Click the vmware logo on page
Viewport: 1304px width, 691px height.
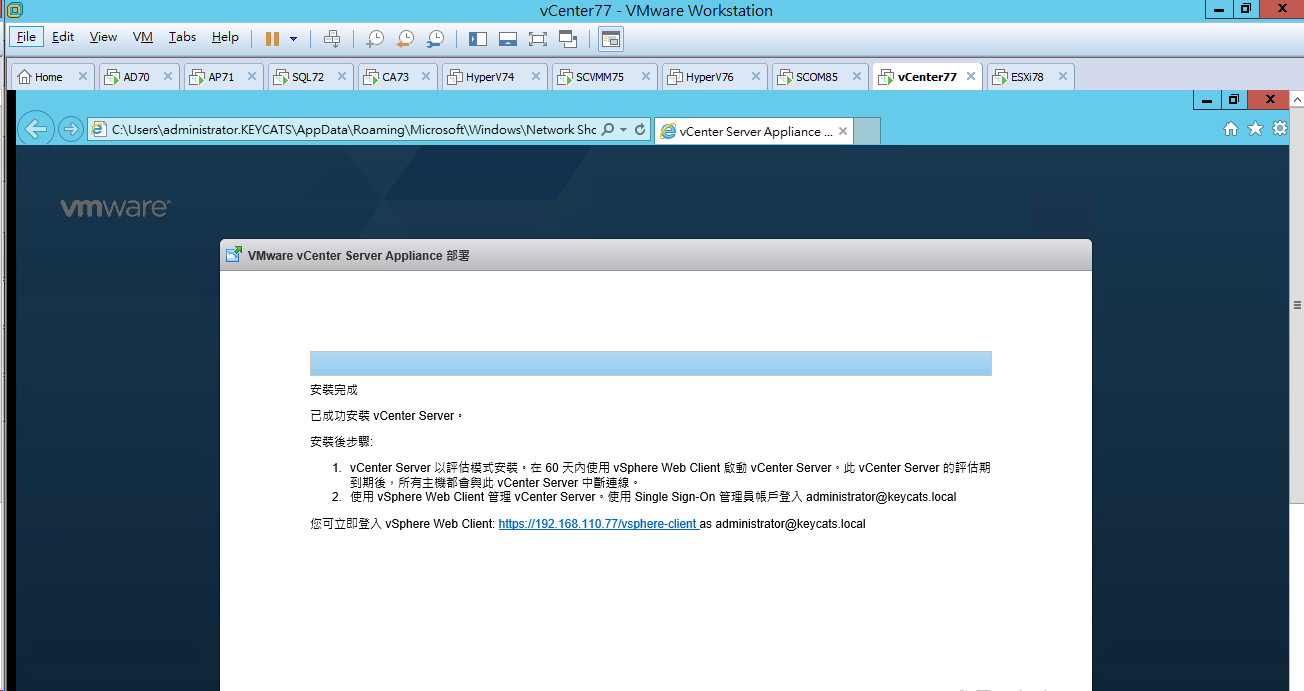point(115,208)
